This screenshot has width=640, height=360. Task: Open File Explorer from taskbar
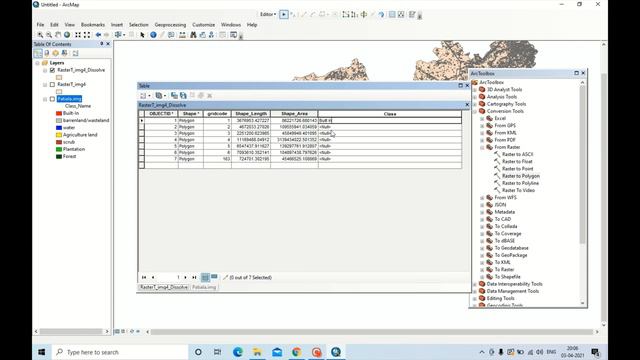pyautogui.click(x=258, y=352)
